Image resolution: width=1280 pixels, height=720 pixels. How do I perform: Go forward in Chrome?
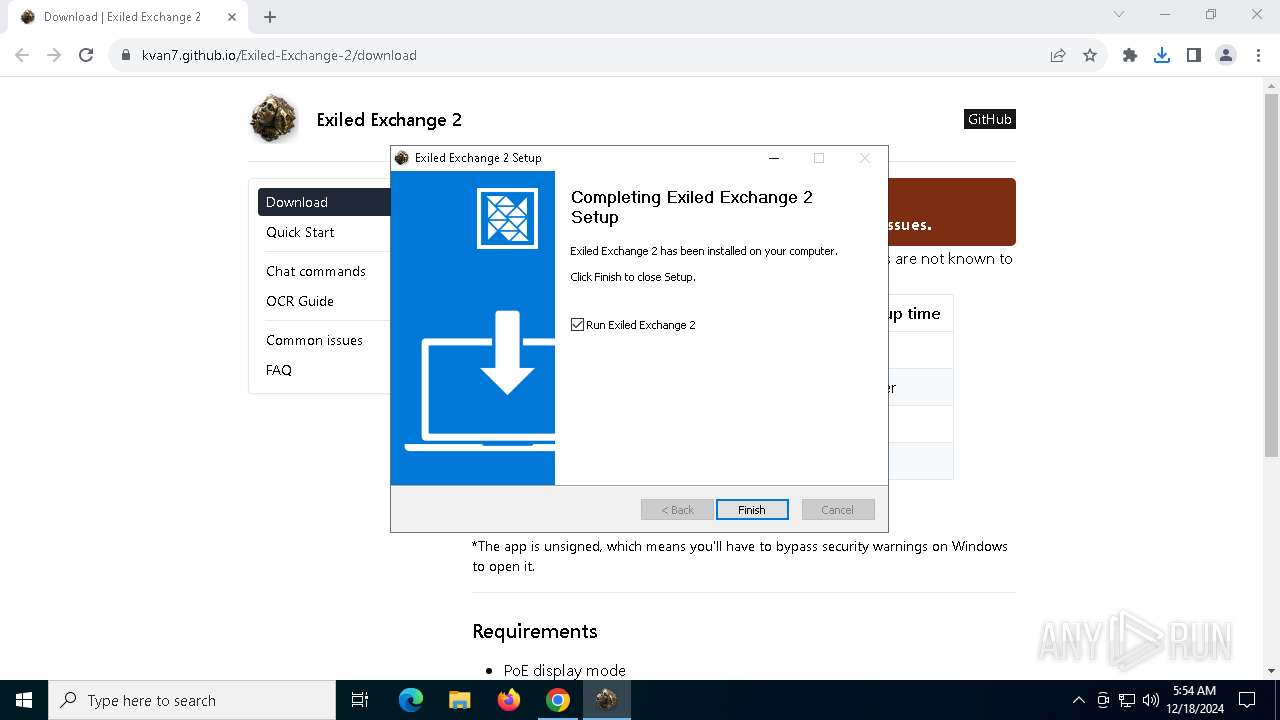coord(54,55)
